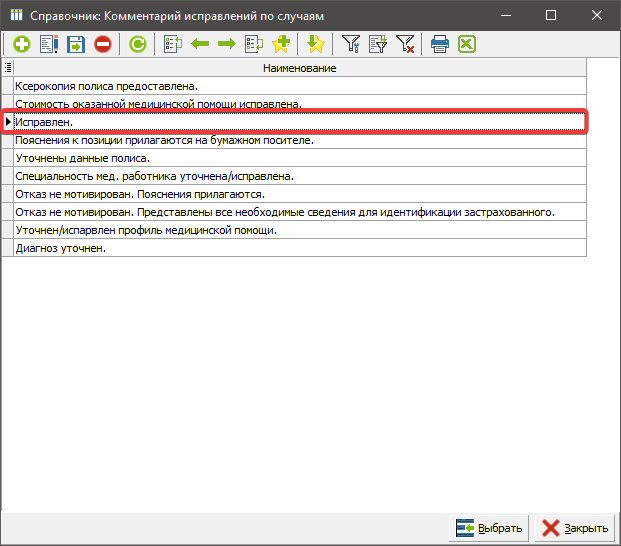Click the green left arrow icon
Viewport: 621px width, 546px height.
point(199,44)
